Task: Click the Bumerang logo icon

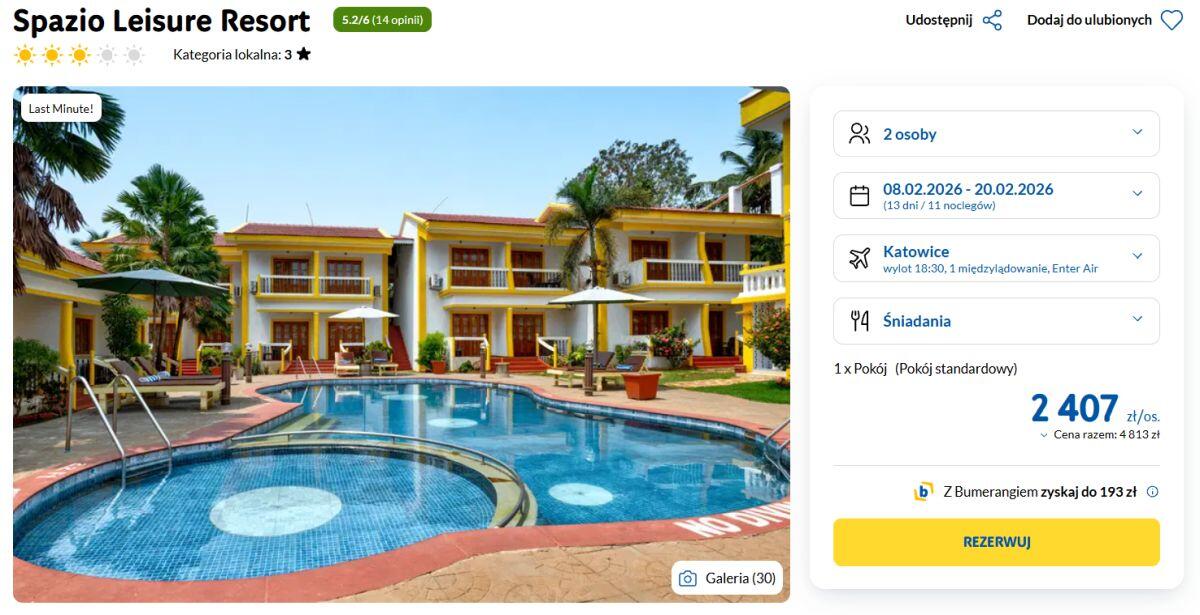Action: (923, 491)
